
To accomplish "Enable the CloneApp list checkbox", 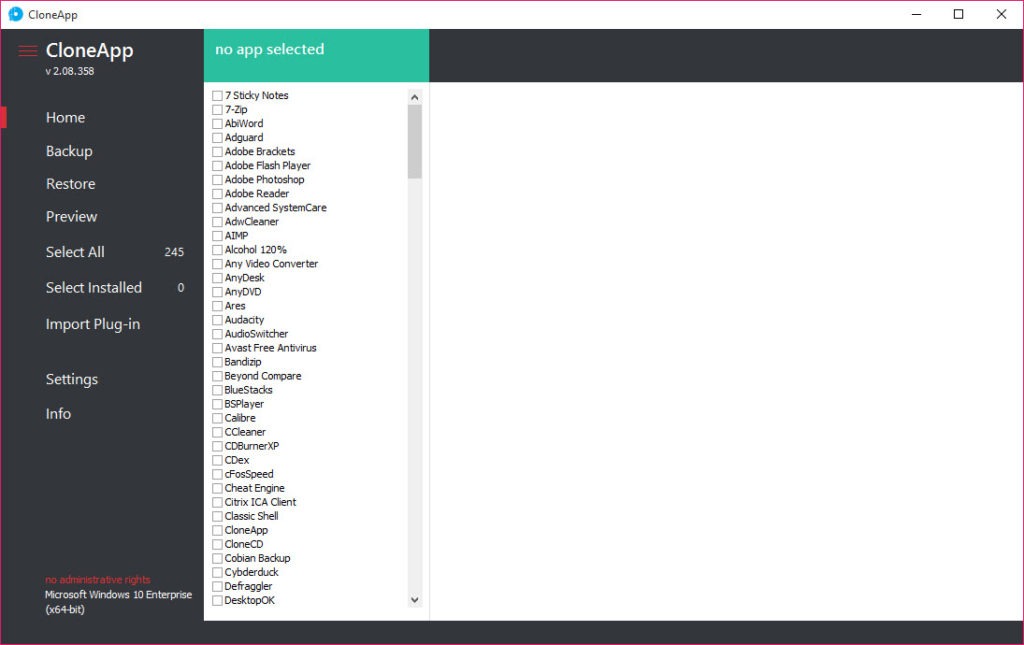I will coord(217,531).
